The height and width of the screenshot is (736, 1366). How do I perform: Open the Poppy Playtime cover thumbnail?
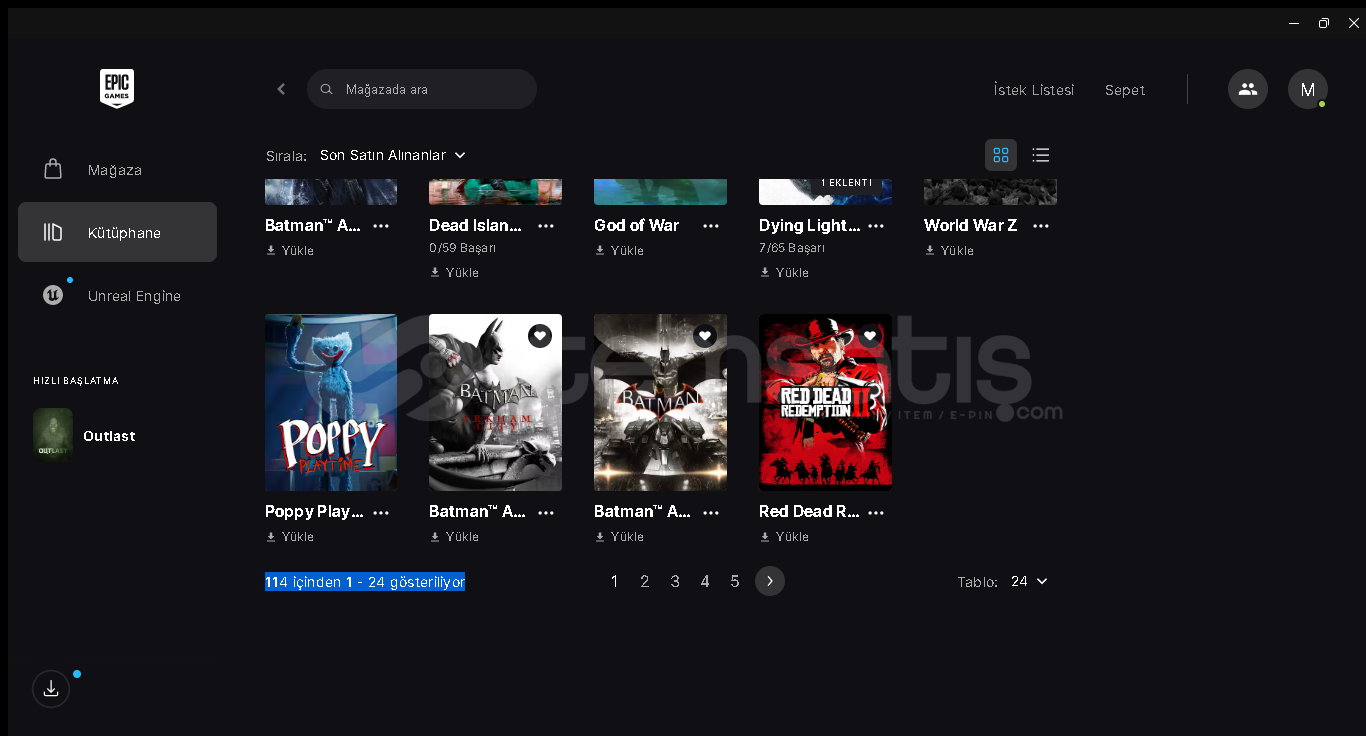tap(331, 402)
